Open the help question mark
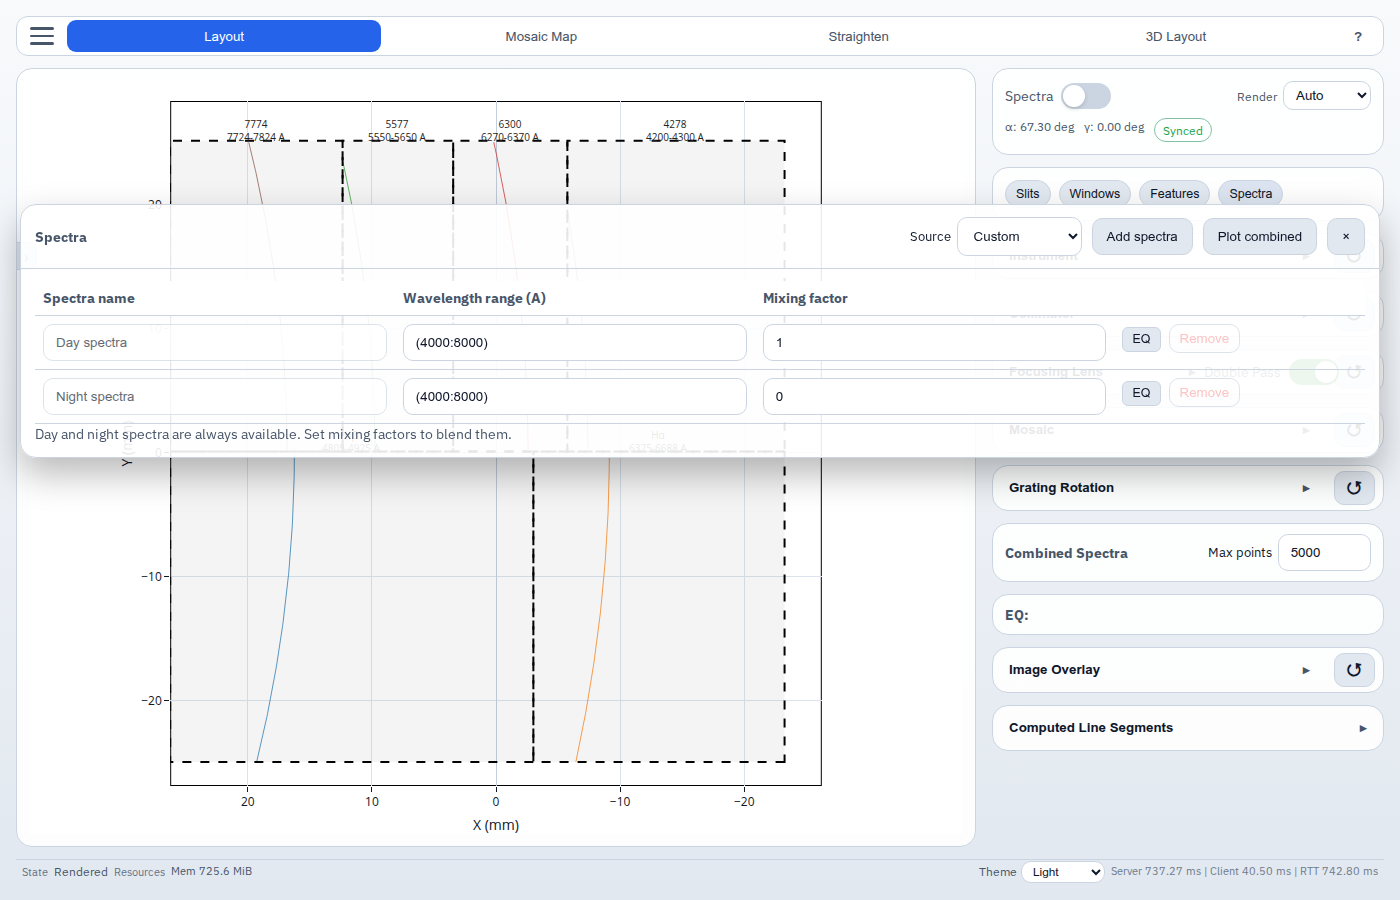 pos(1358,37)
